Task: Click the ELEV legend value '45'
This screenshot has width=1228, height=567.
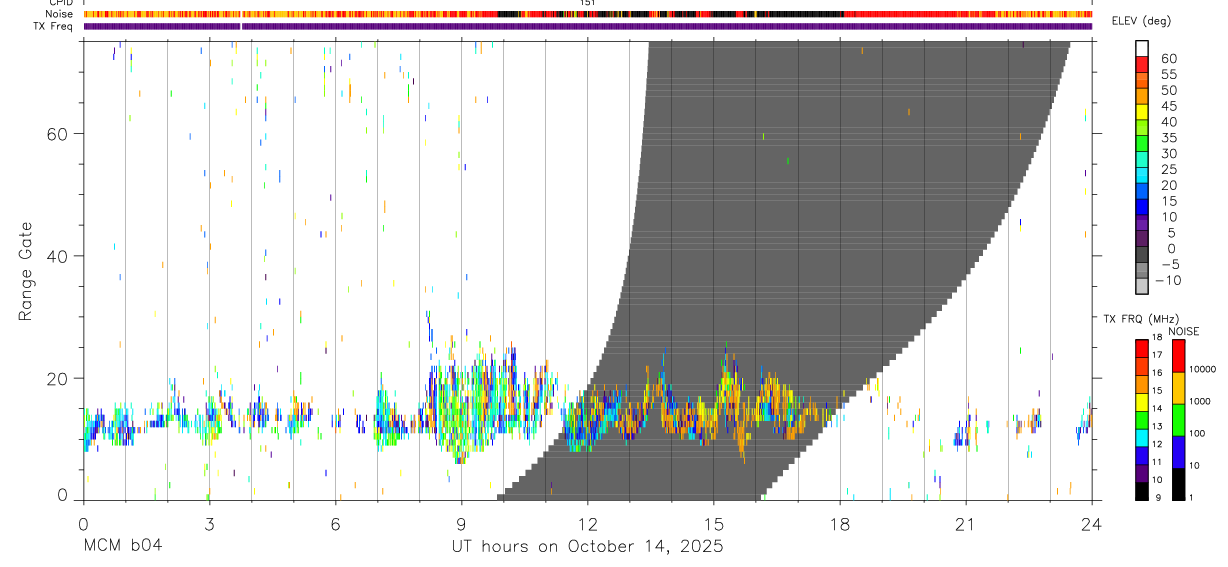Action: pos(1168,106)
